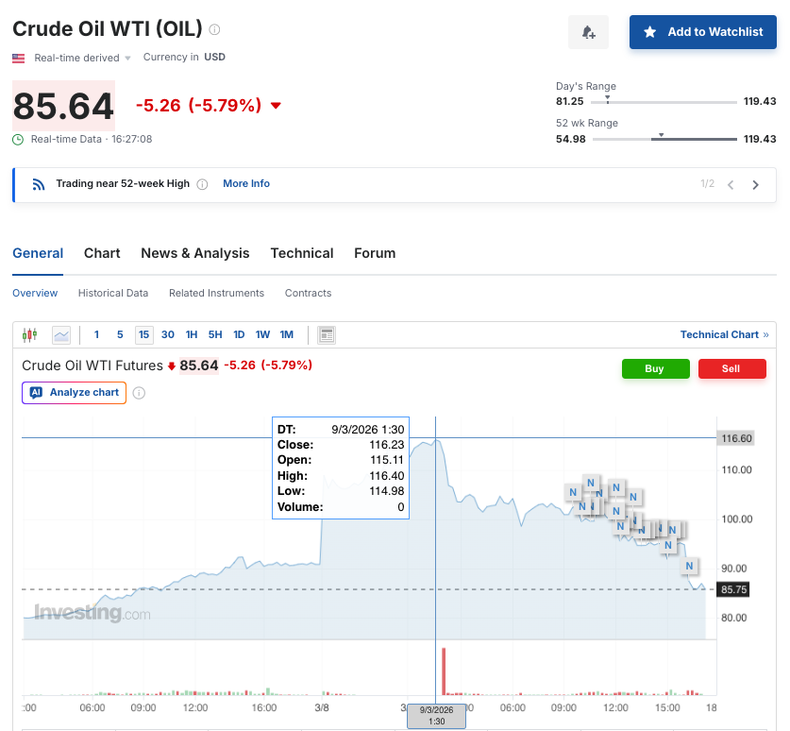Click the Day's Range slider marker
This screenshot has width=790, height=731.
point(608,99)
